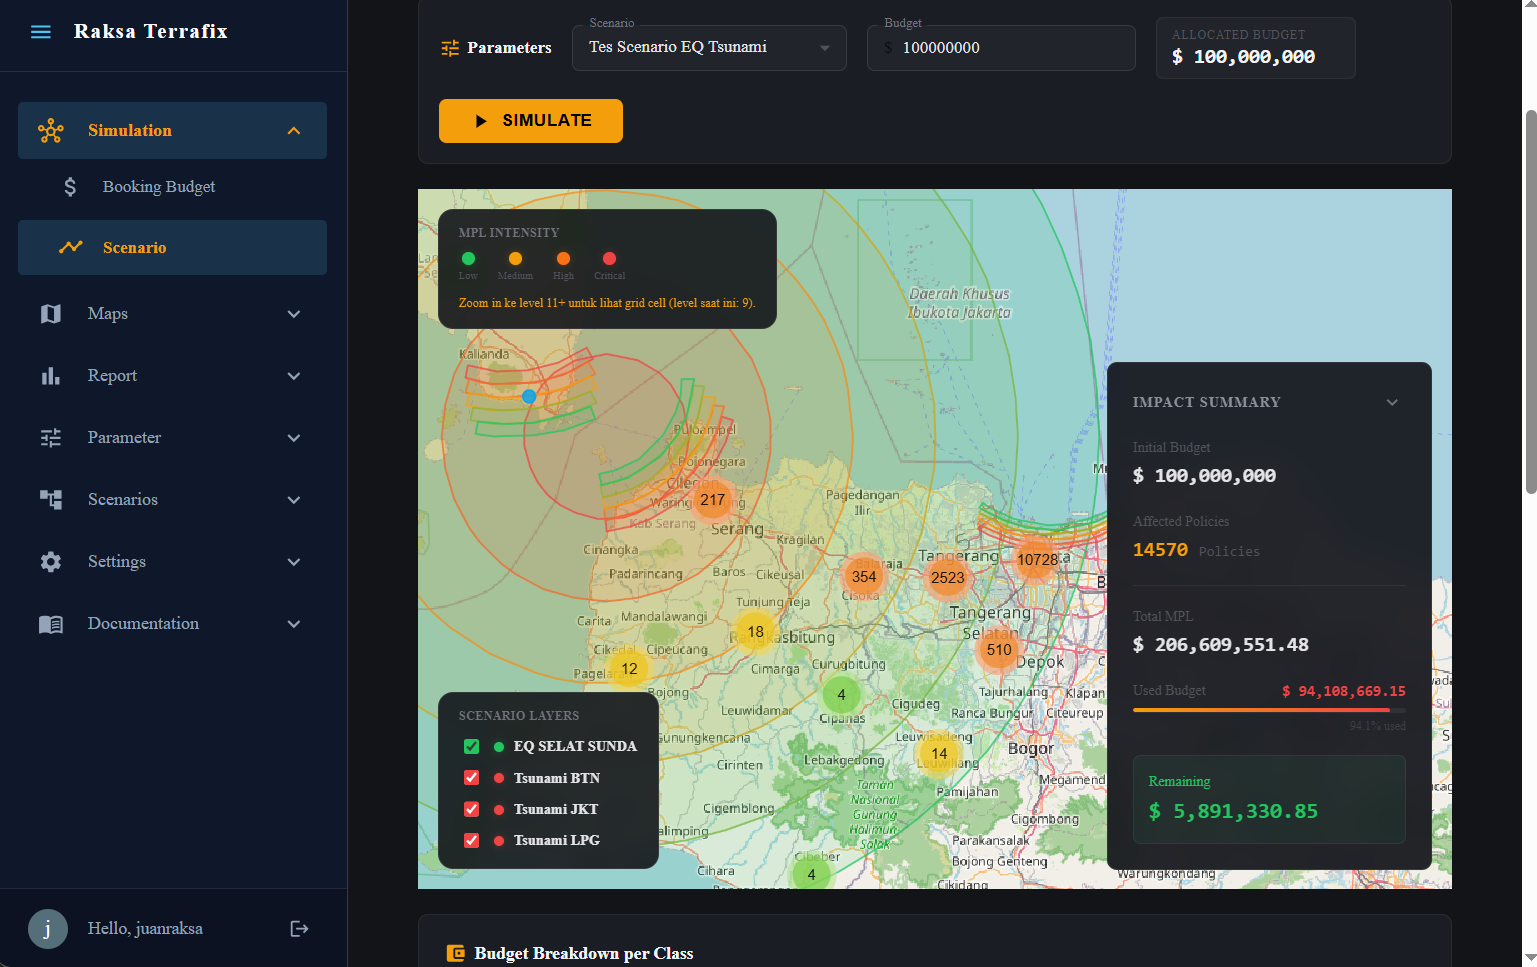Open the 10728 policy cluster marker
This screenshot has width=1537, height=967.
pos(1037,560)
